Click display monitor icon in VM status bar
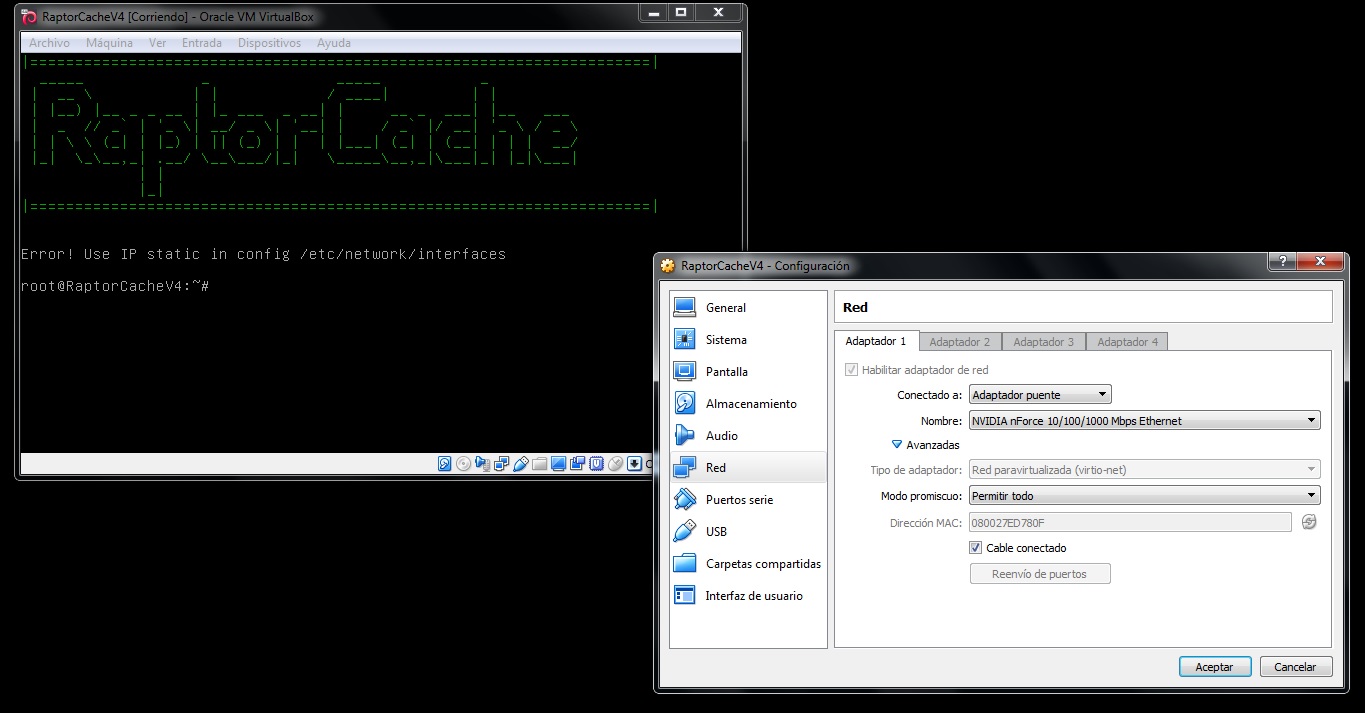The width and height of the screenshot is (1365, 713). tap(558, 464)
